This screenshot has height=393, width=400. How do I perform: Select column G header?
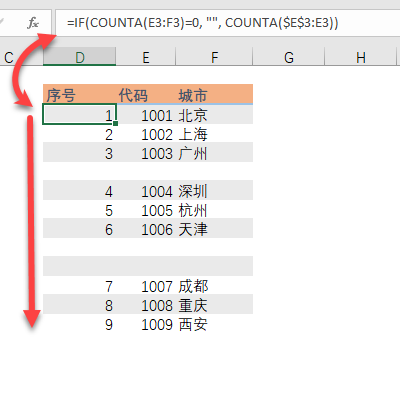pos(289,57)
